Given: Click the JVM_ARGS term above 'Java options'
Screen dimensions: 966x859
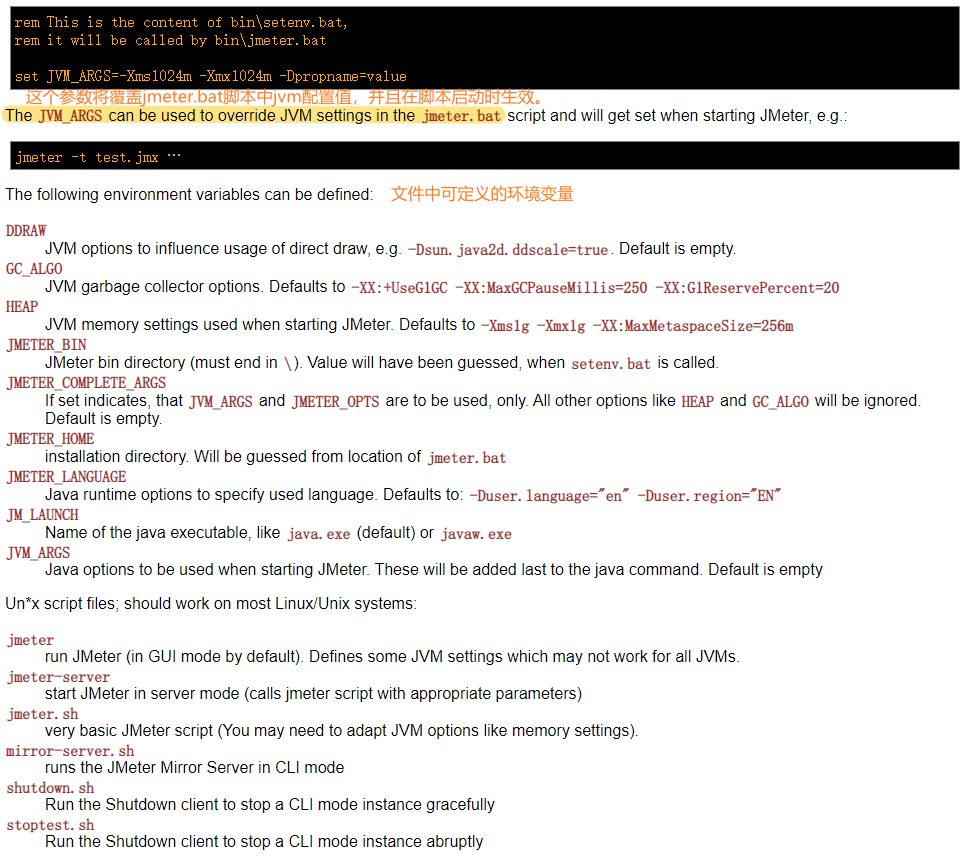Looking at the screenshot, I should [x=38, y=553].
